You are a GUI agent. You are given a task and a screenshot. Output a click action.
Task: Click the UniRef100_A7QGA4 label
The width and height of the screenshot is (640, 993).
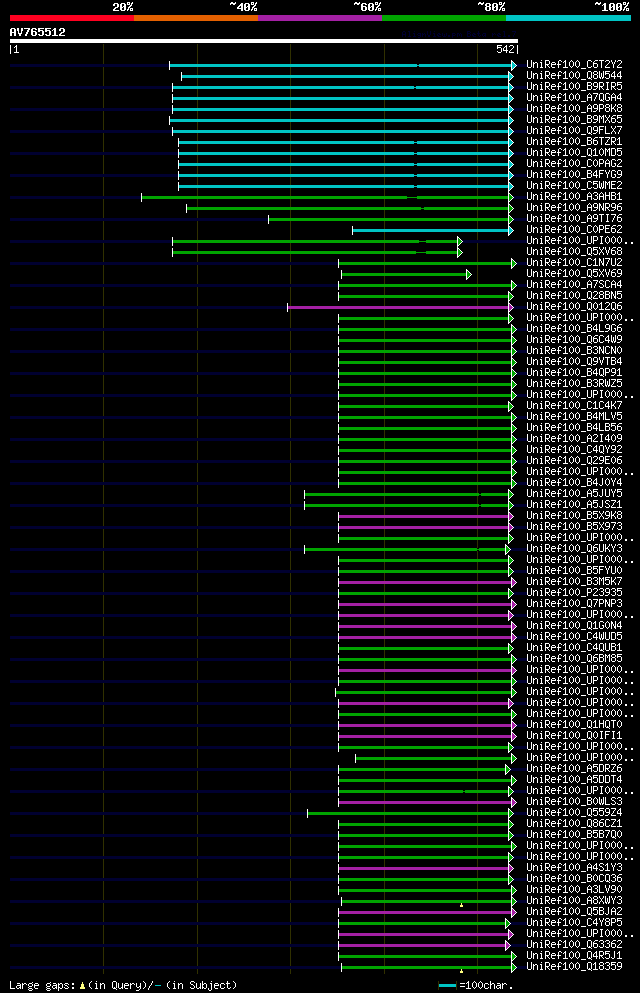[x=574, y=98]
